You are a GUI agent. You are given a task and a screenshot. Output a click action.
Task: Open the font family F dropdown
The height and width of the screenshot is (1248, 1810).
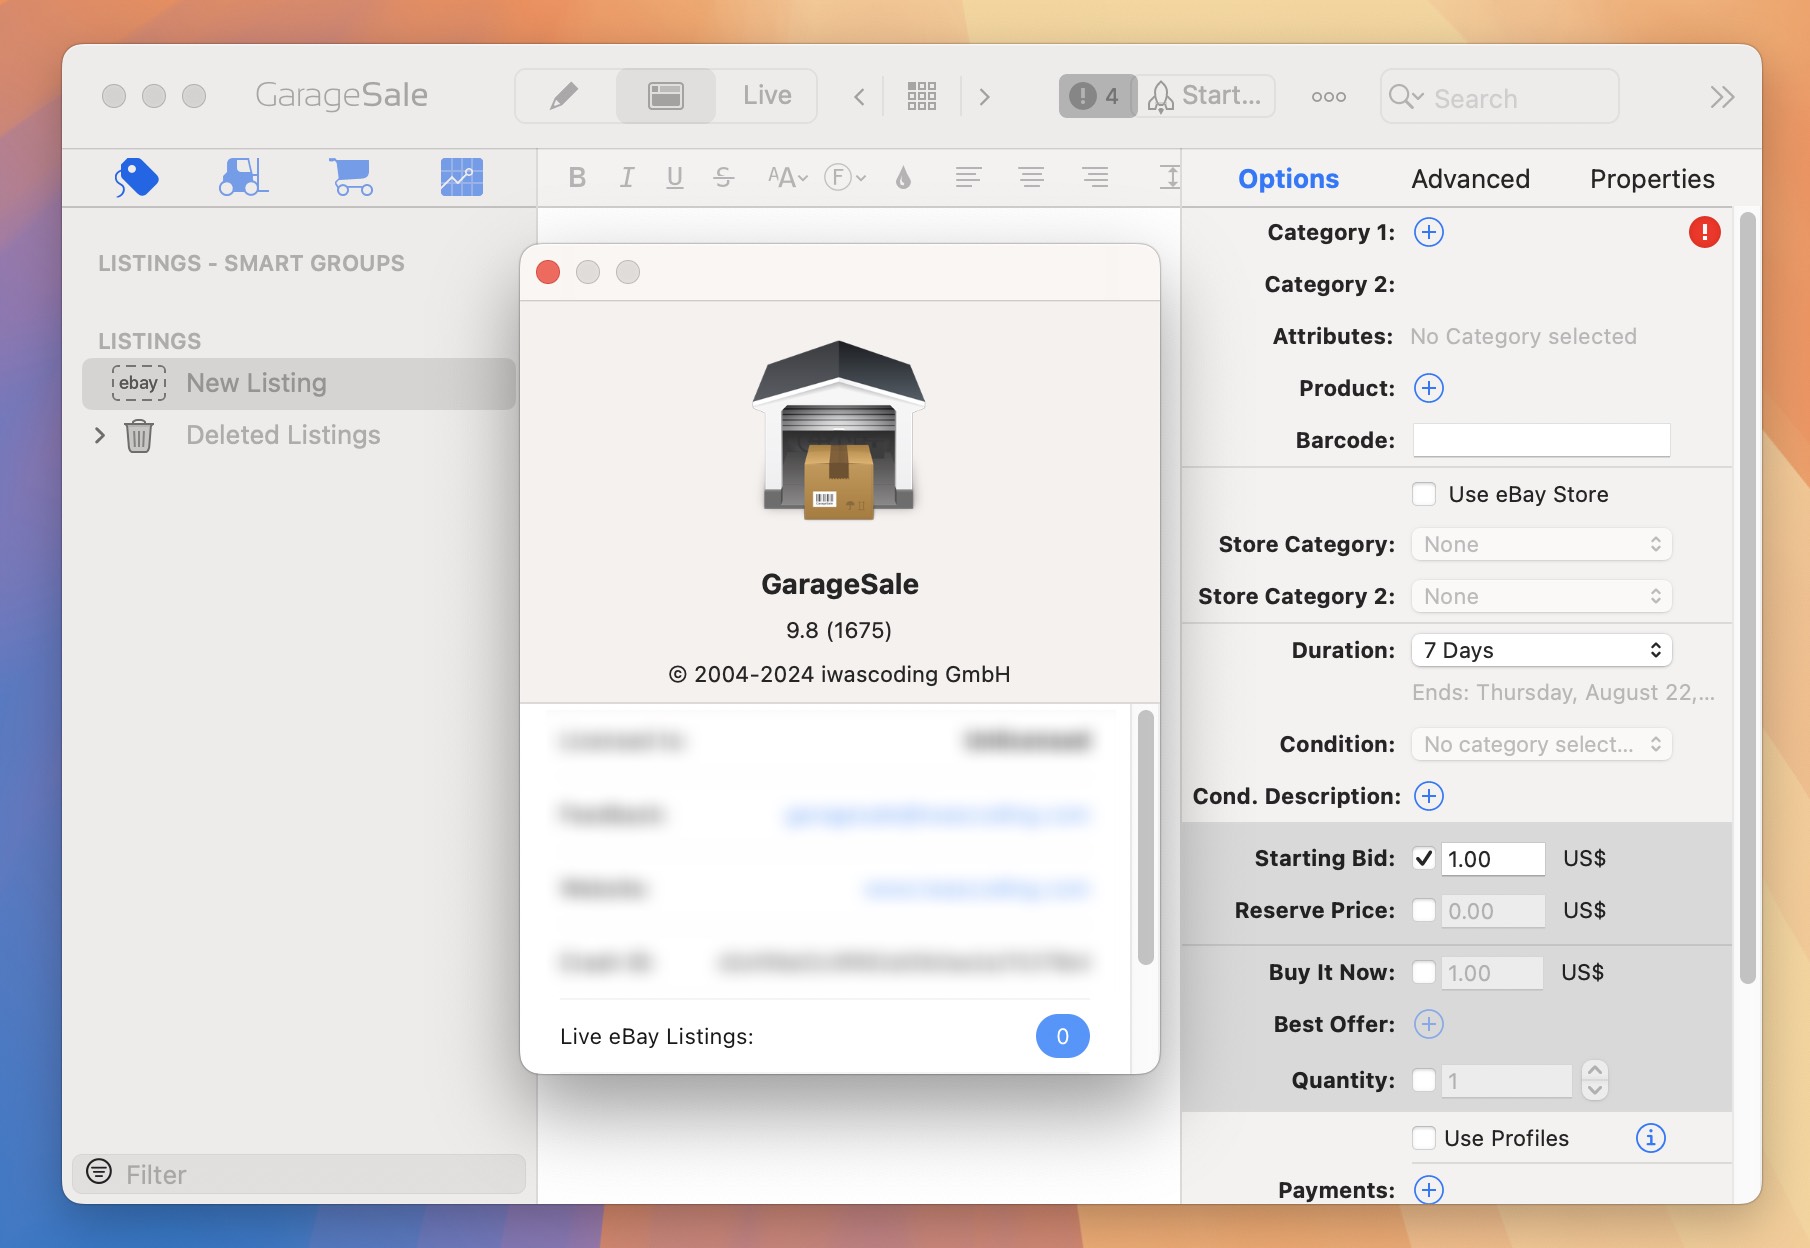click(845, 178)
